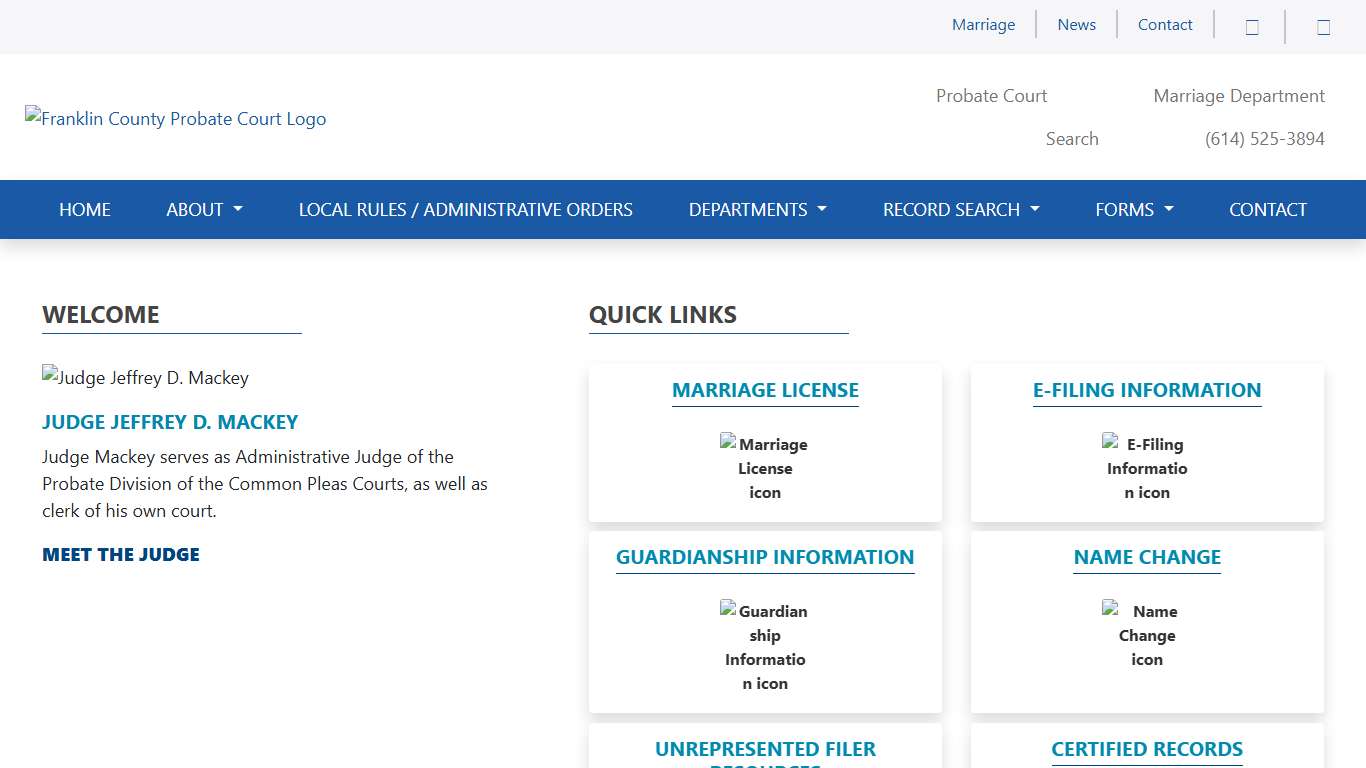The height and width of the screenshot is (768, 1366).
Task: Click the (614) 525-3894 phone number
Action: 1264,139
